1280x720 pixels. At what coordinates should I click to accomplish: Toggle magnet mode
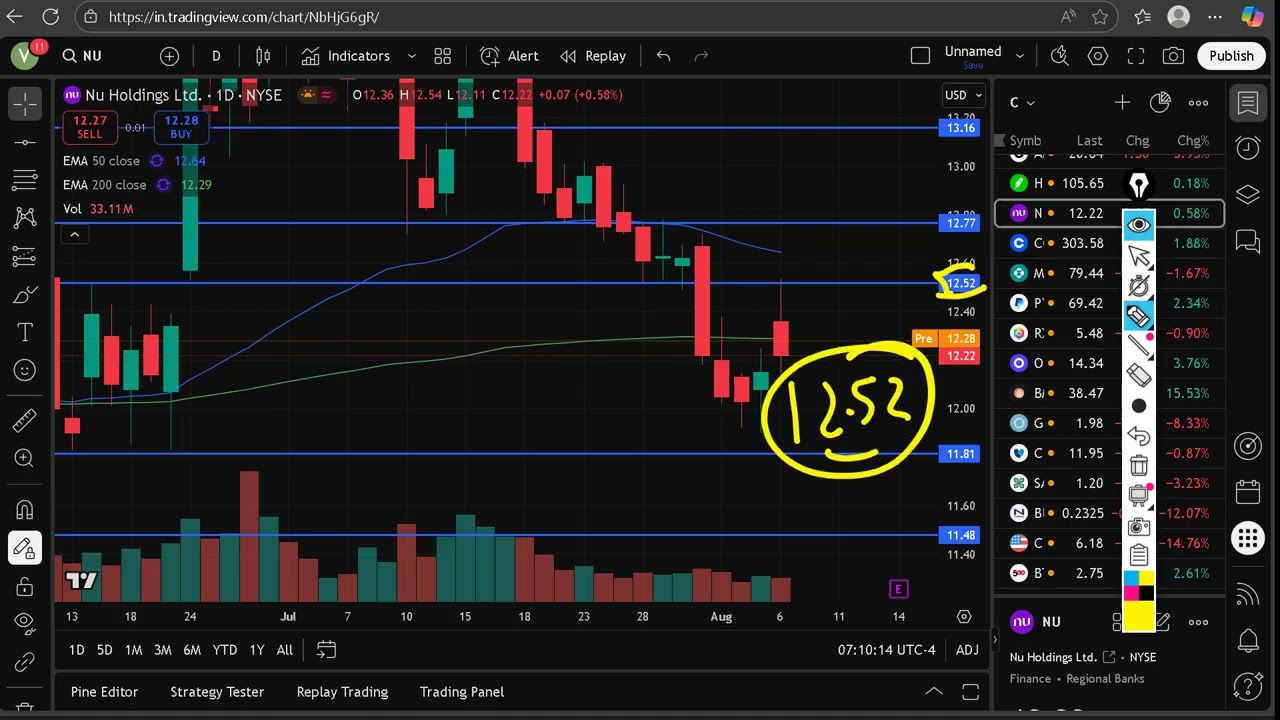(25, 510)
